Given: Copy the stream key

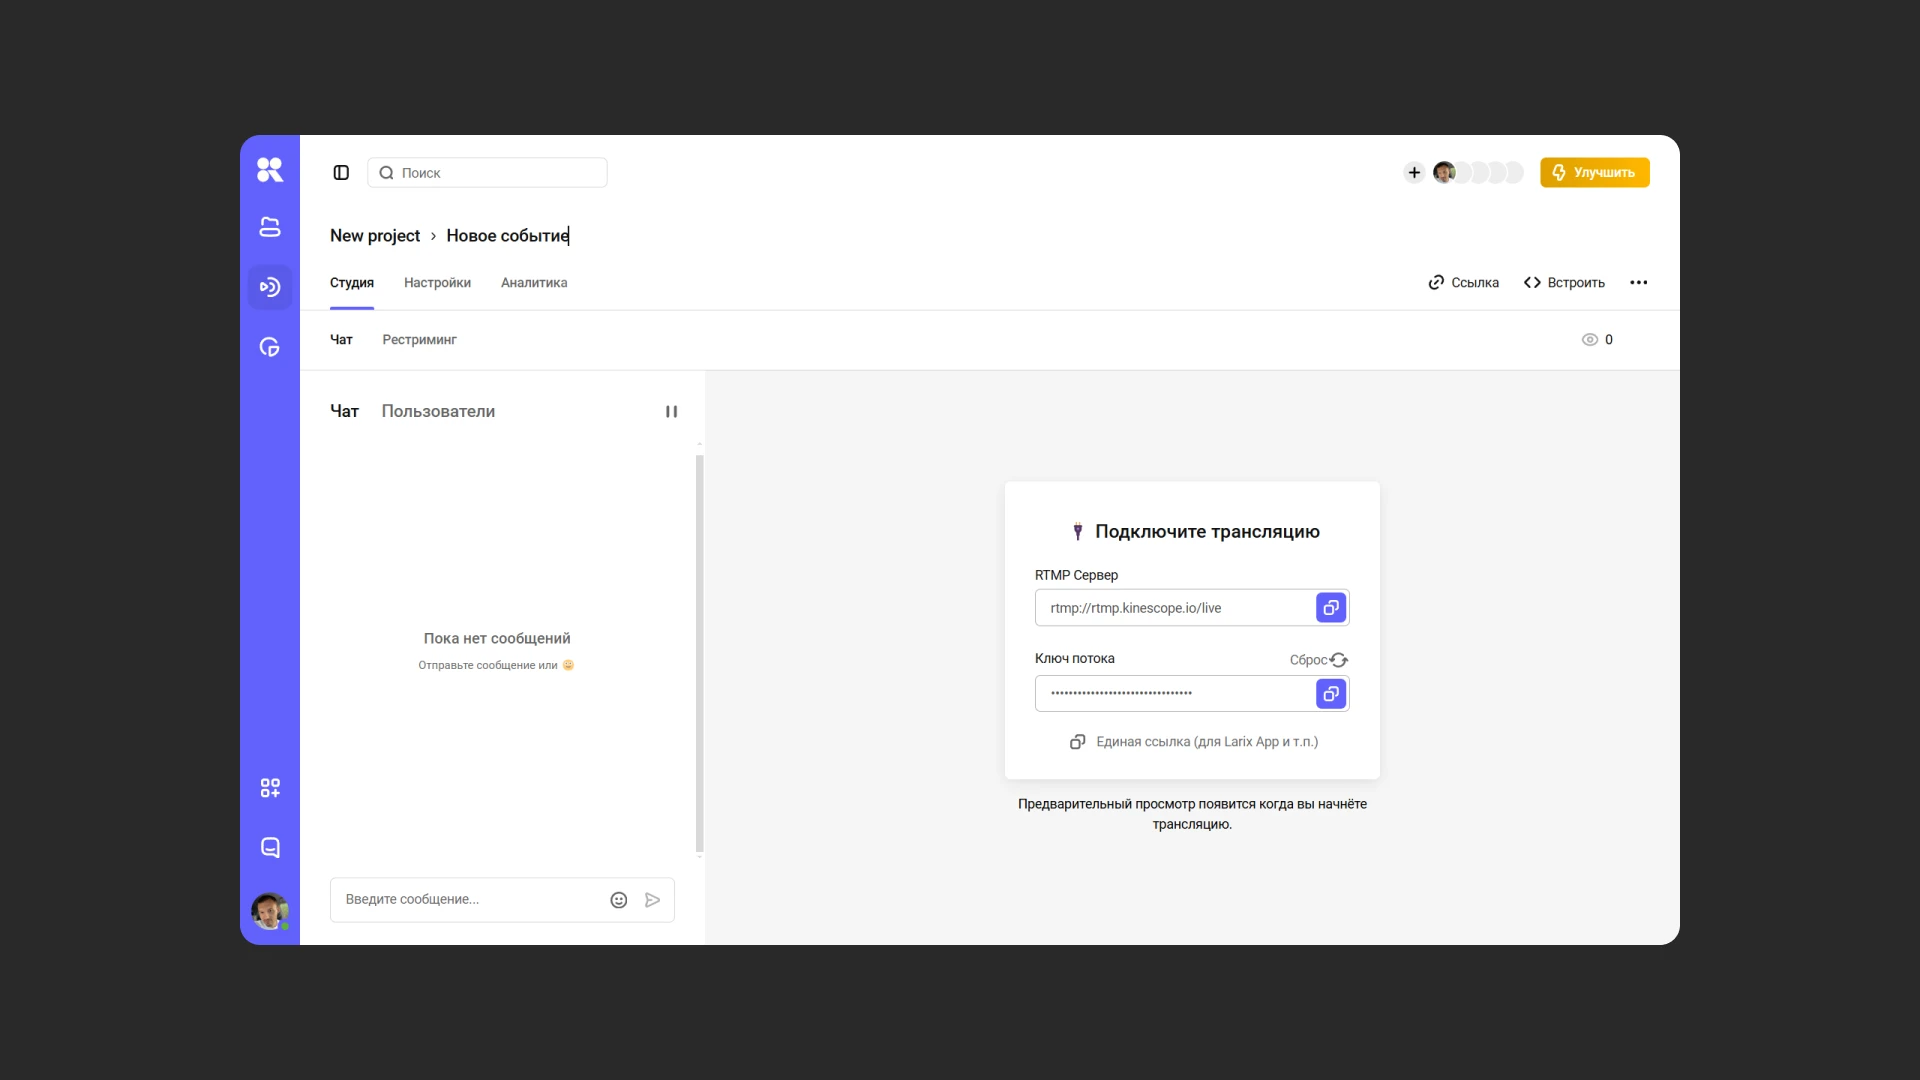Looking at the screenshot, I should 1331,694.
